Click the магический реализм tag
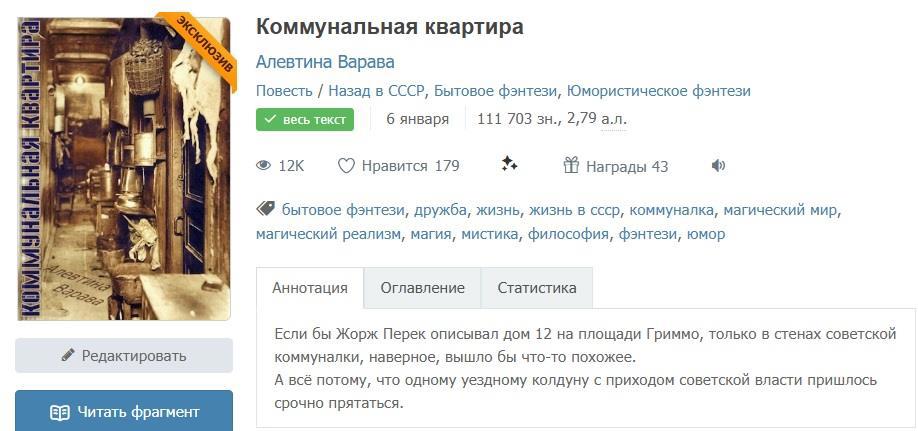This screenshot has width=918, height=431. point(328,234)
